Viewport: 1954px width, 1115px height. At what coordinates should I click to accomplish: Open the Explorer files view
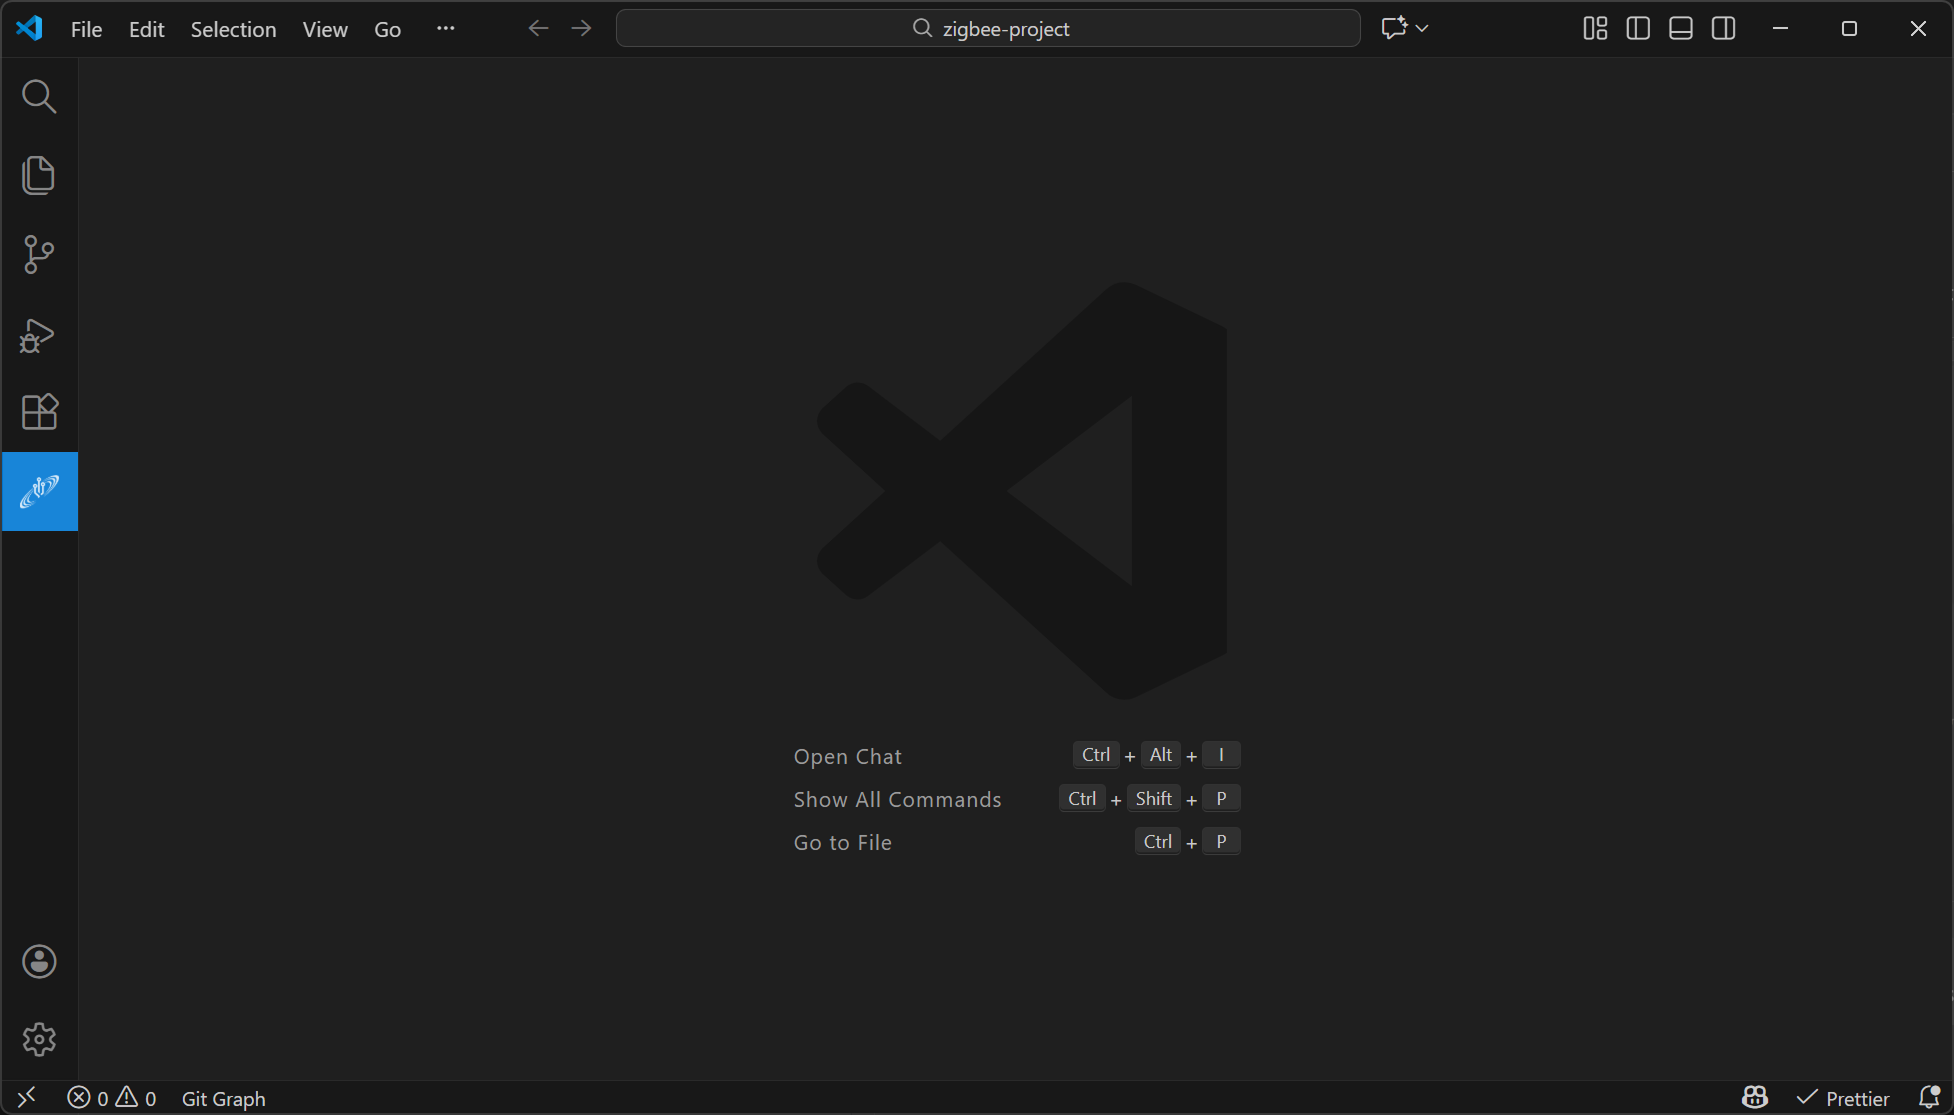point(39,175)
